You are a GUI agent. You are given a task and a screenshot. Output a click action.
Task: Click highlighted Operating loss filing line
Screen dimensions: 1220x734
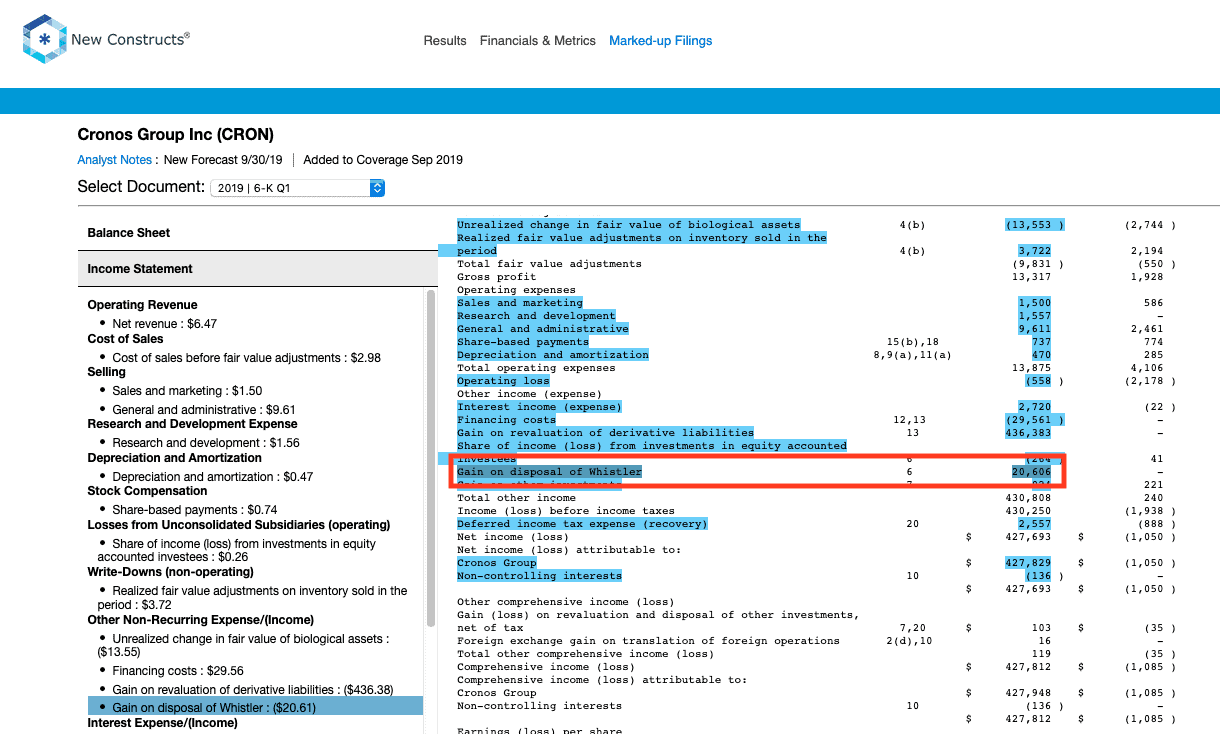[x=503, y=381]
